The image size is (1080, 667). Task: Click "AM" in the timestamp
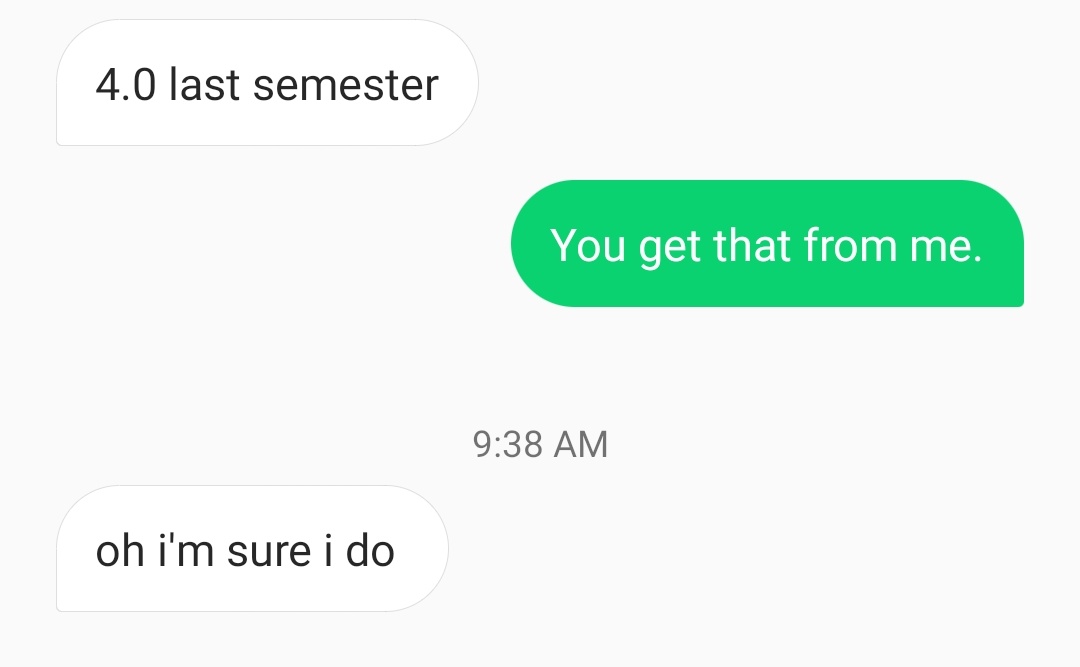coord(580,445)
